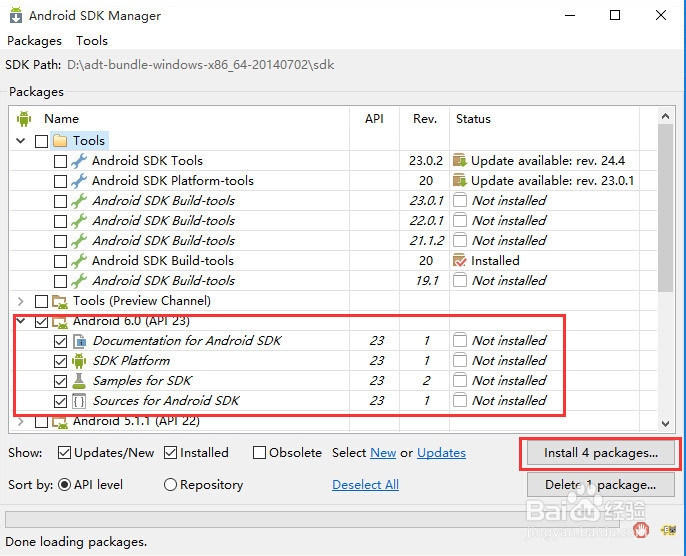This screenshot has width=686, height=556.
Task: Open the Tools menu
Action: click(92, 41)
